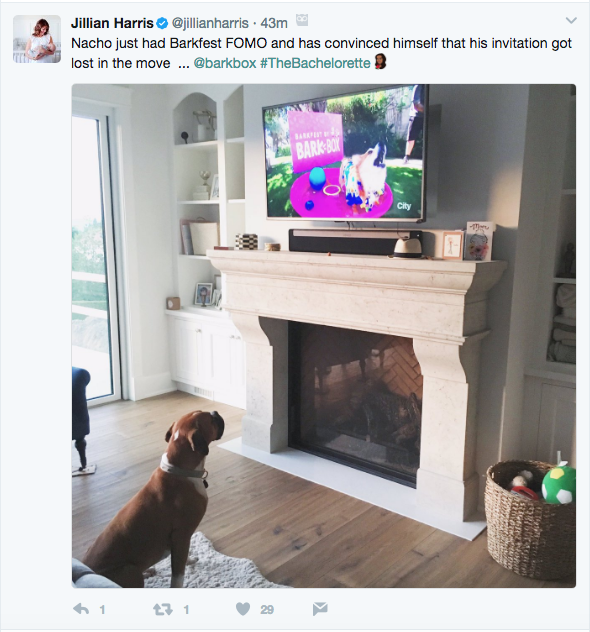Screen dimensions: 590x632
Task: Open the boxer dog living room photo
Action: pos(324,335)
